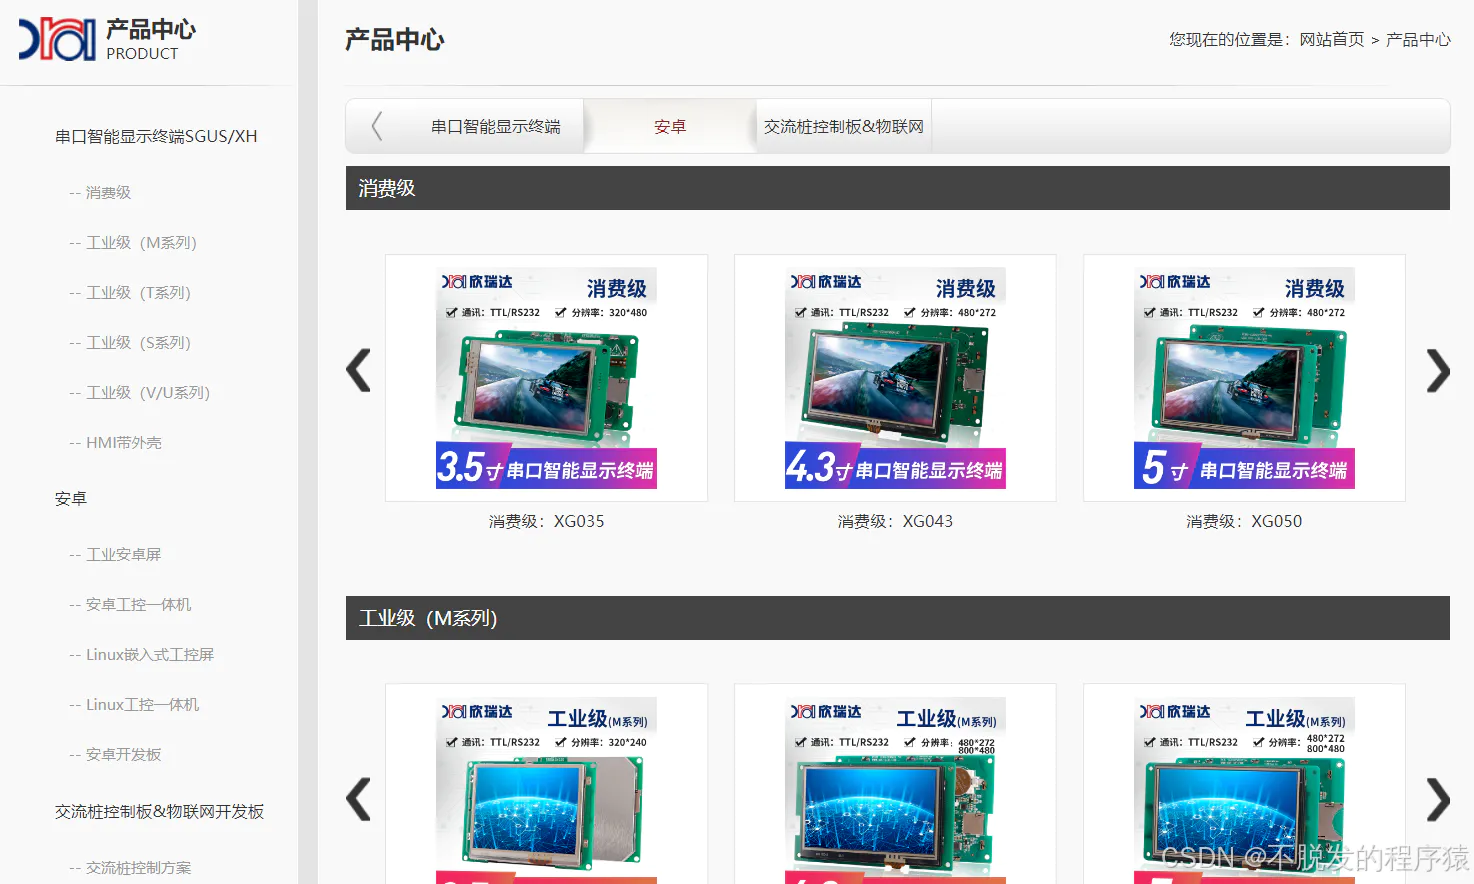Viewport: 1474px width, 884px height.
Task: Select 工业级 (T系列) in the sidebar
Action: (x=138, y=292)
